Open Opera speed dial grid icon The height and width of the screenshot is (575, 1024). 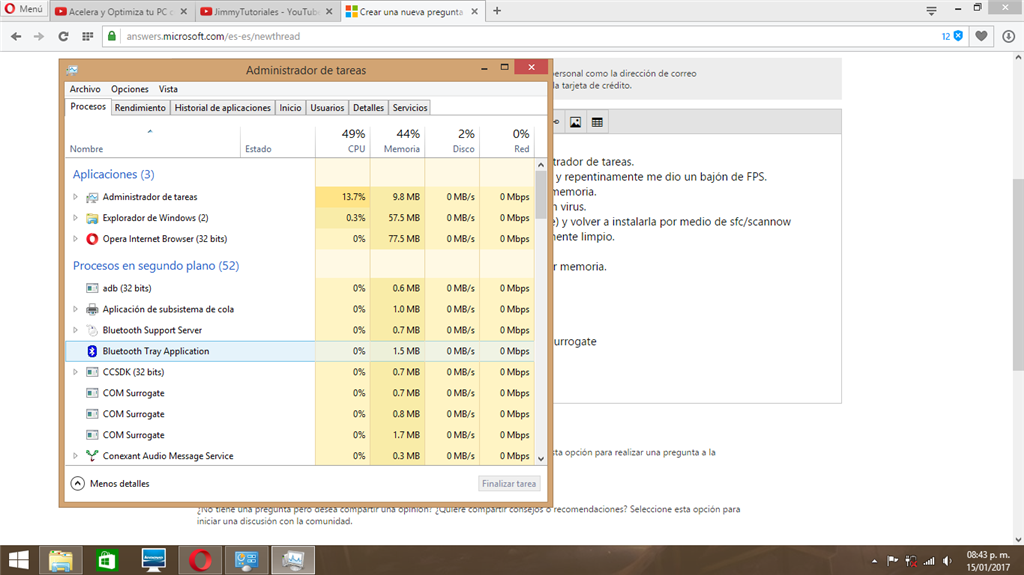click(x=88, y=37)
